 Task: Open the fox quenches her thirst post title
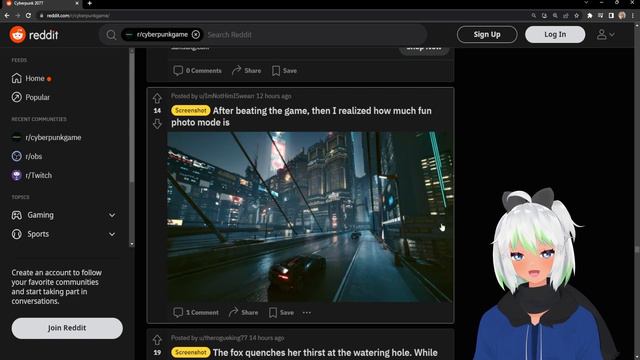coord(325,353)
